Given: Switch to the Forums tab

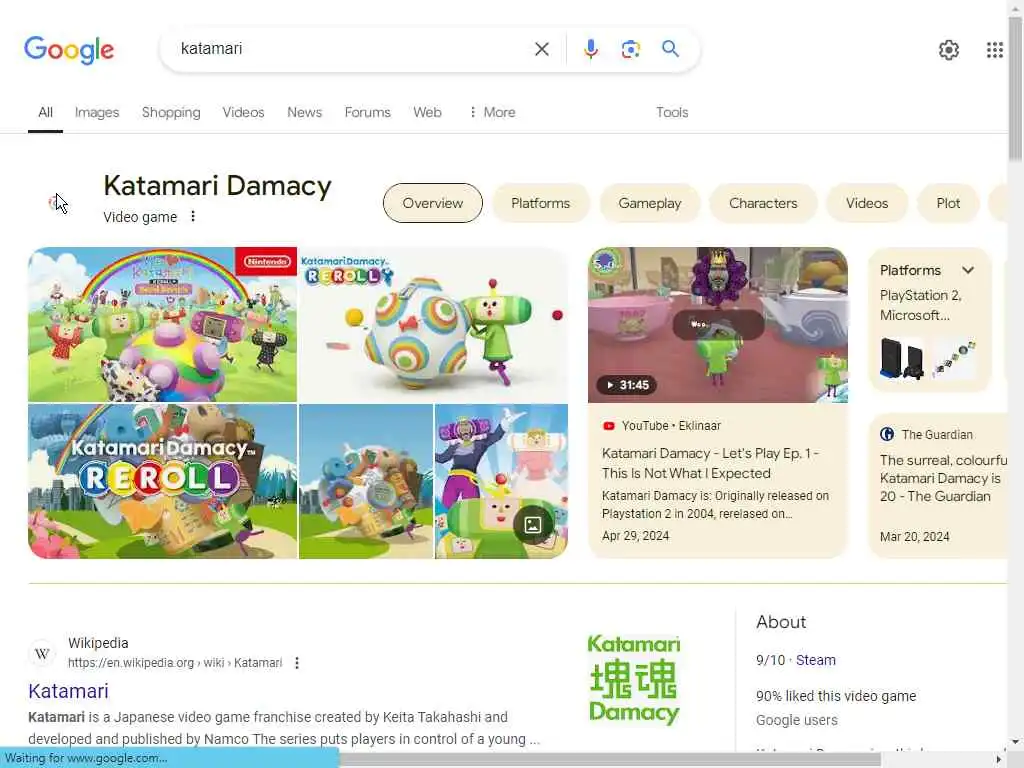Looking at the screenshot, I should (x=367, y=112).
